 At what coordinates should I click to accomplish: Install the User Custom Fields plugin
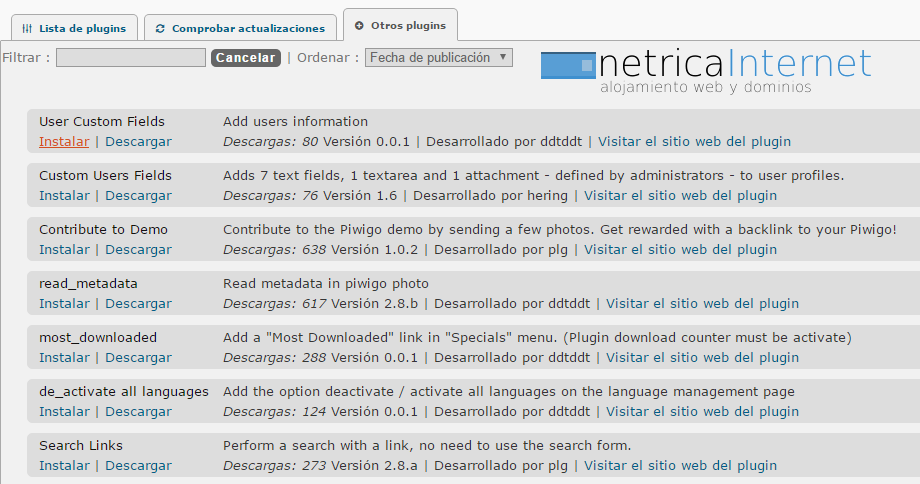coord(64,142)
